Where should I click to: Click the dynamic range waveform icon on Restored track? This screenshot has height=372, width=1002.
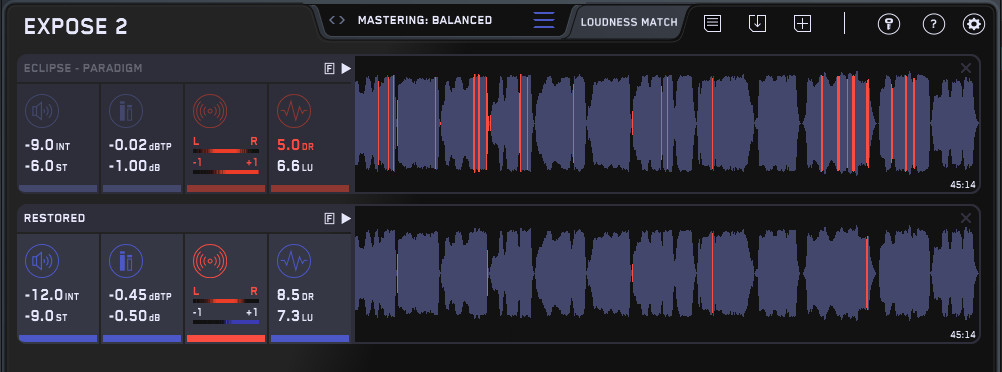click(294, 261)
